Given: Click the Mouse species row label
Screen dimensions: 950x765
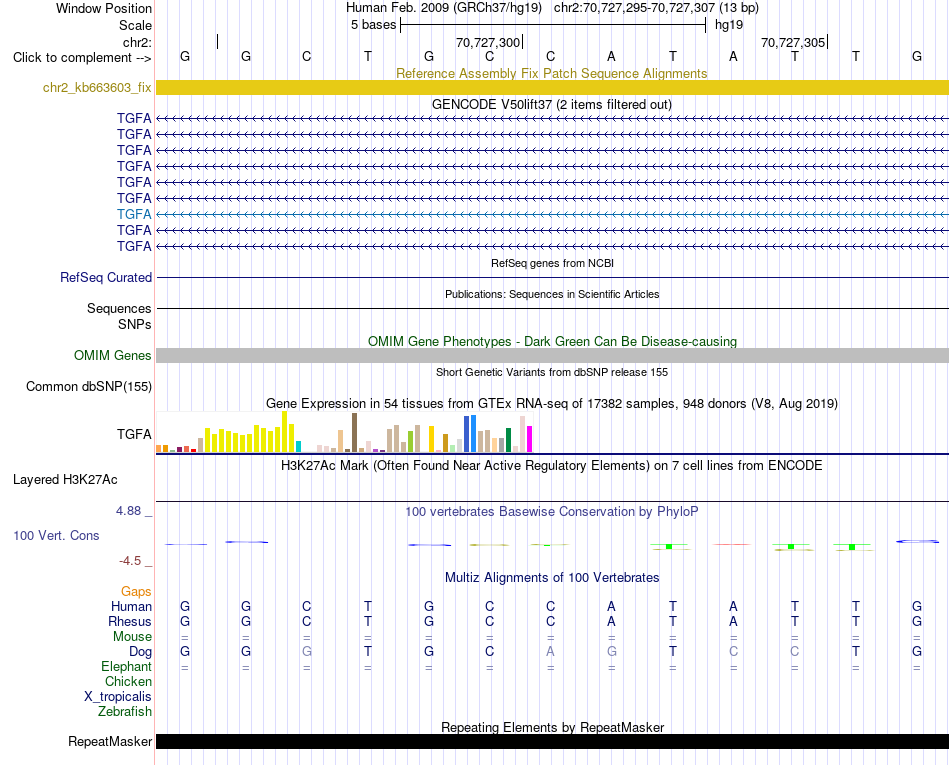Looking at the screenshot, I should coord(132,637).
